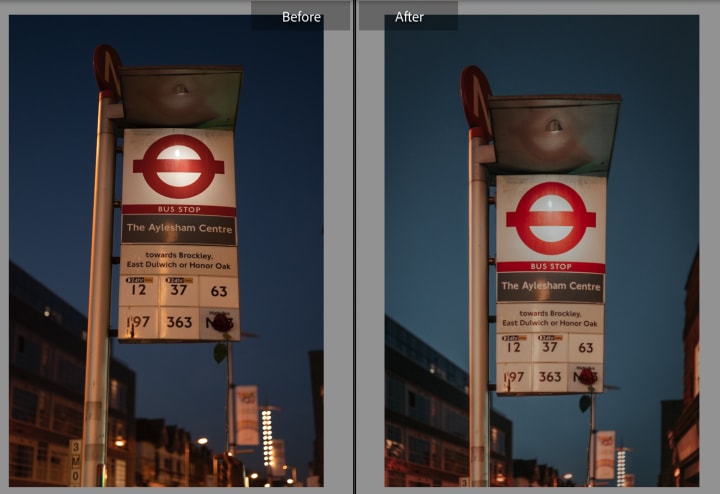
Task: Click the After view label
Action: (x=409, y=17)
